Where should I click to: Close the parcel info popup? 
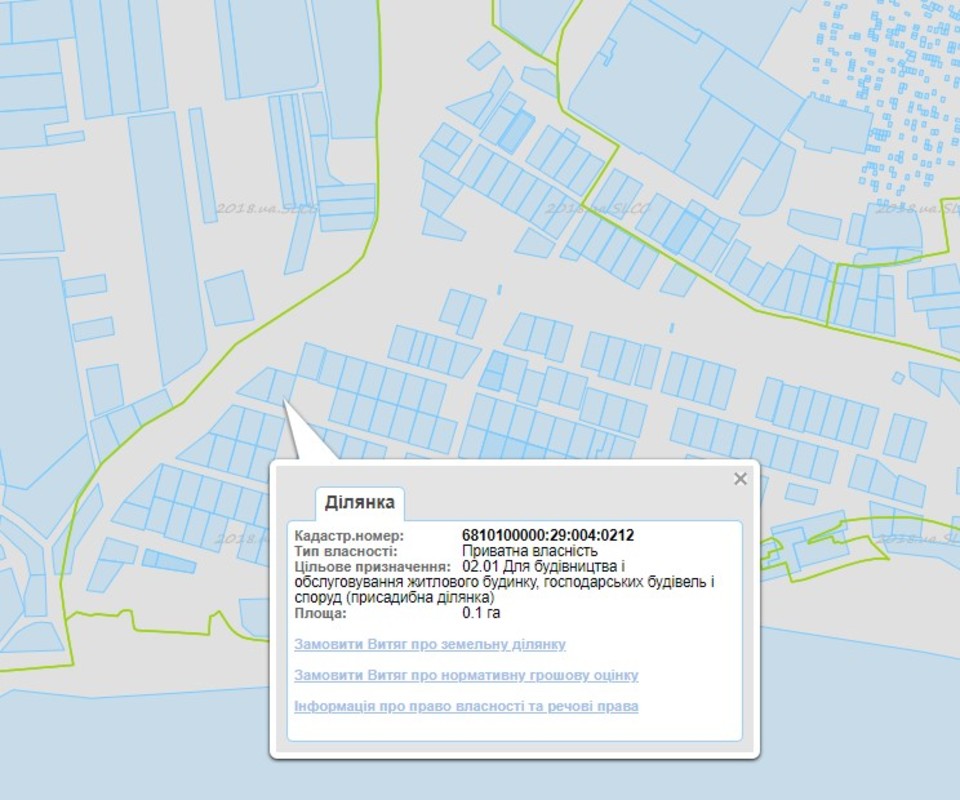[x=740, y=479]
